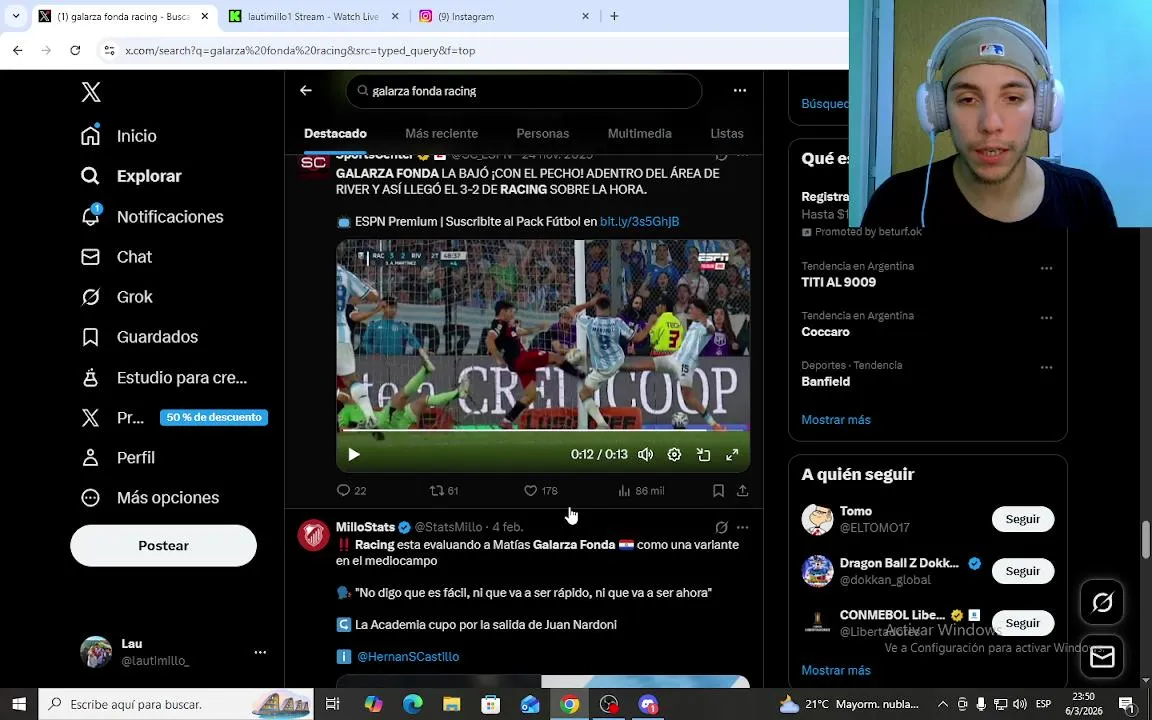Click the back arrow beside search box
Image resolution: width=1152 pixels, height=720 pixels.
click(x=306, y=90)
